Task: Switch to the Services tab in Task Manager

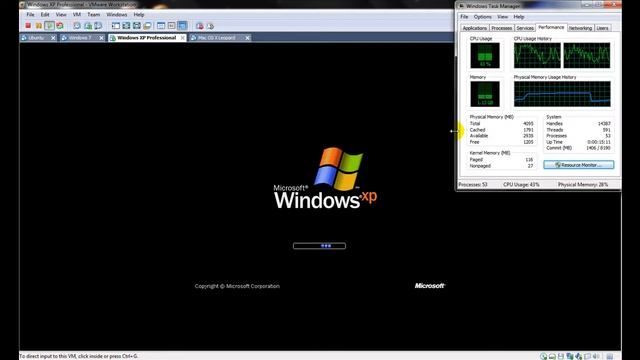Action: pos(525,28)
